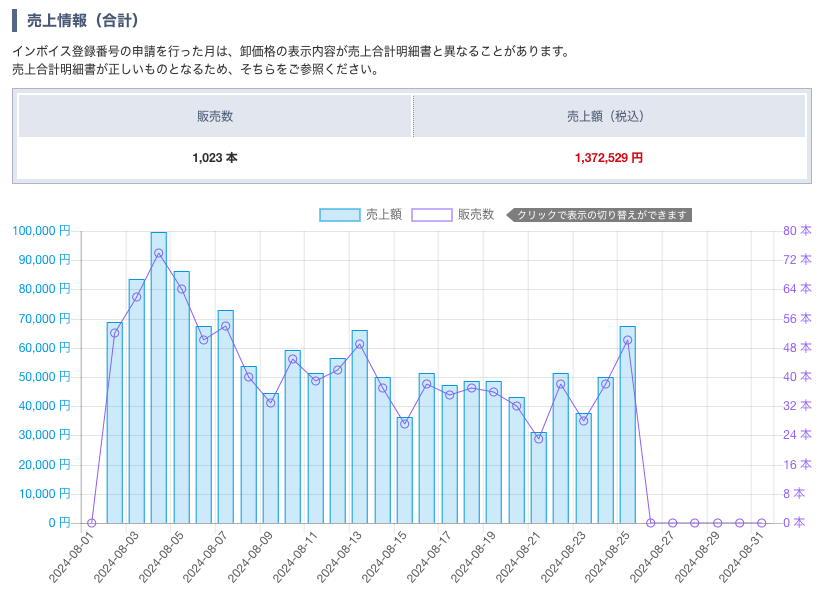Click the 2024-08-13 x-axis label

pos(339,556)
